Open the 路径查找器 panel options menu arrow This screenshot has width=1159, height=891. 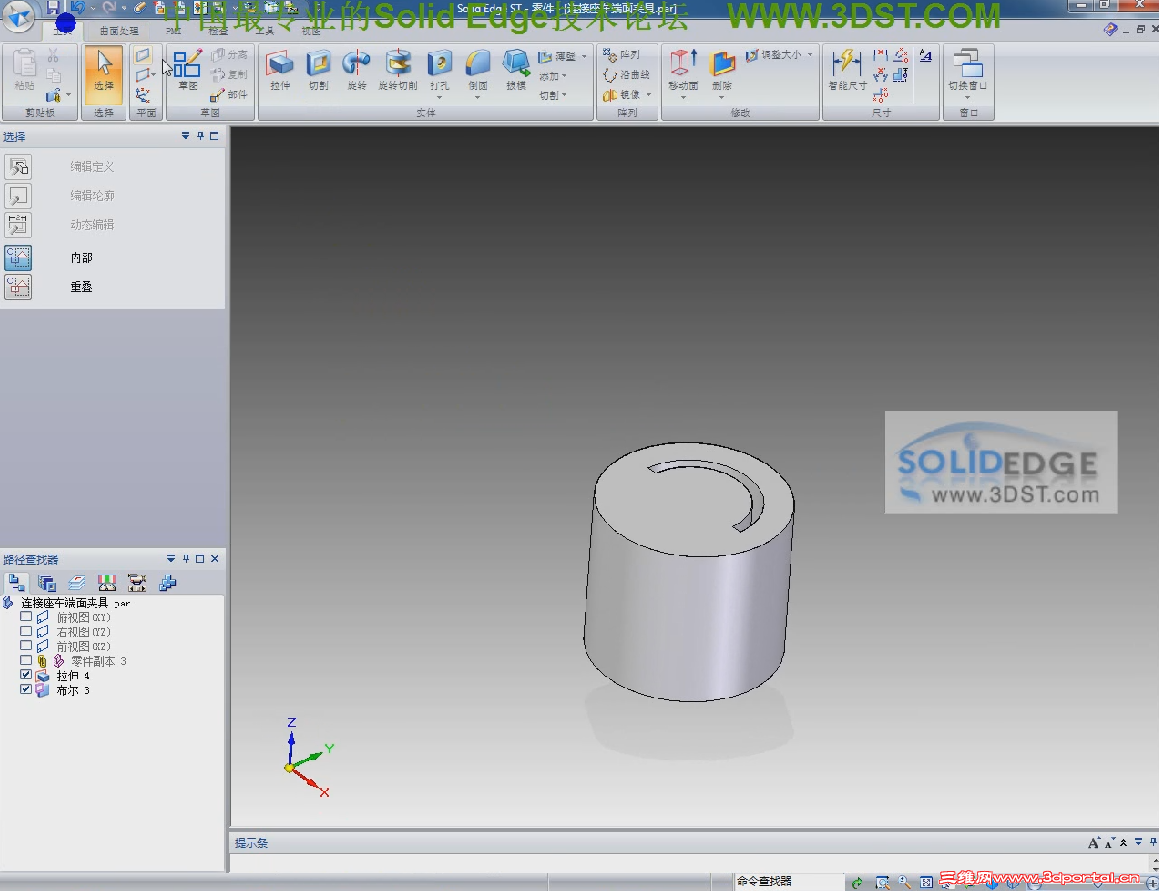point(171,559)
